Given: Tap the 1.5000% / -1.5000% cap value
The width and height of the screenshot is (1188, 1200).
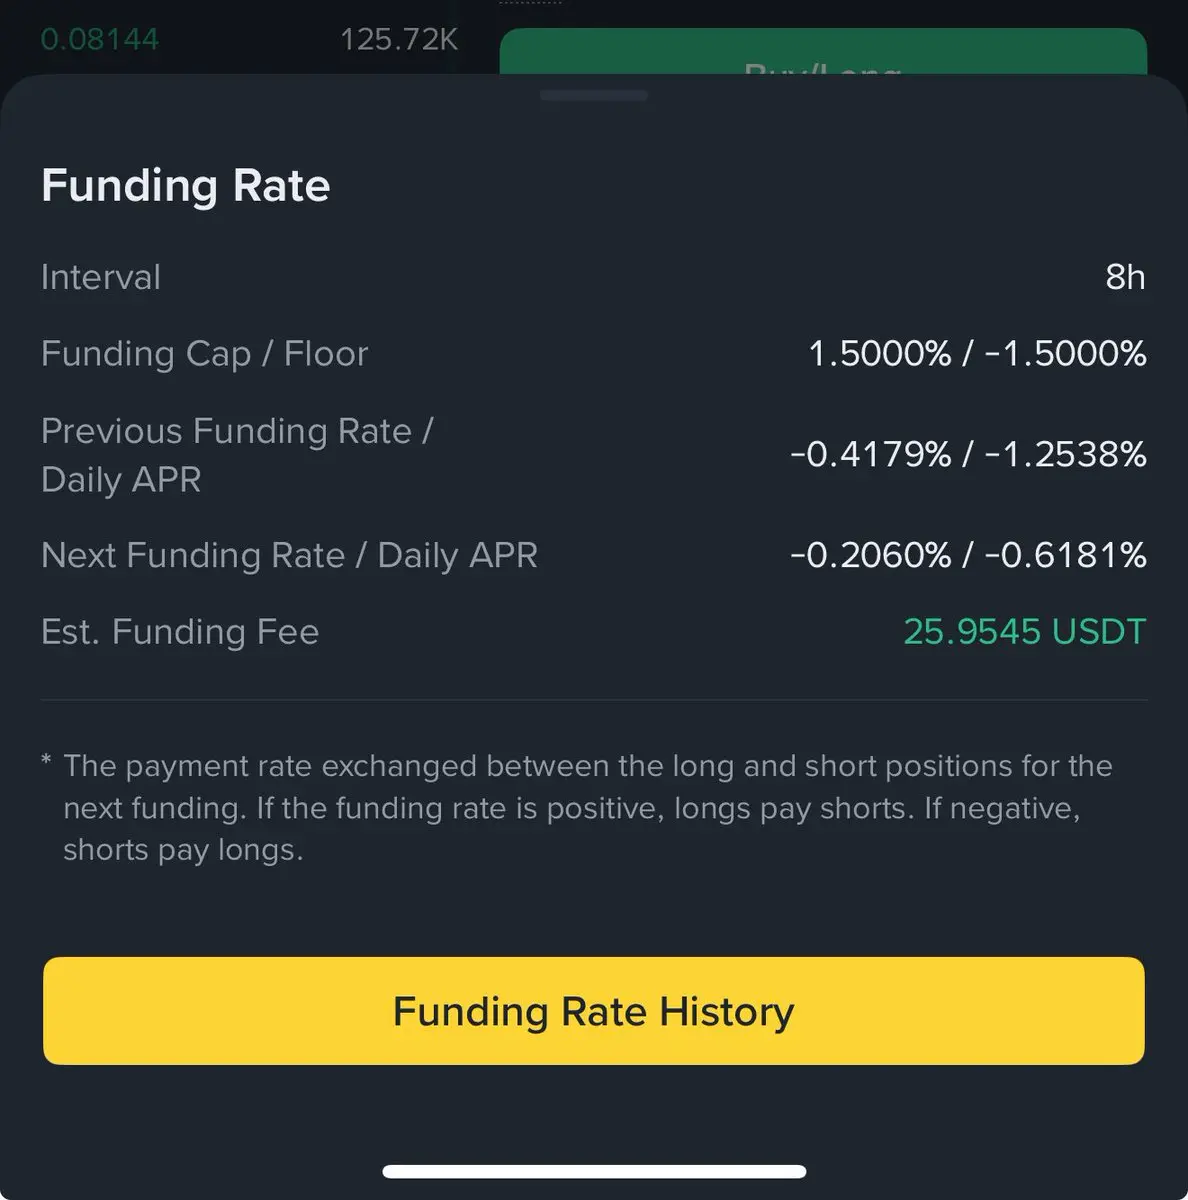Looking at the screenshot, I should click(x=977, y=354).
